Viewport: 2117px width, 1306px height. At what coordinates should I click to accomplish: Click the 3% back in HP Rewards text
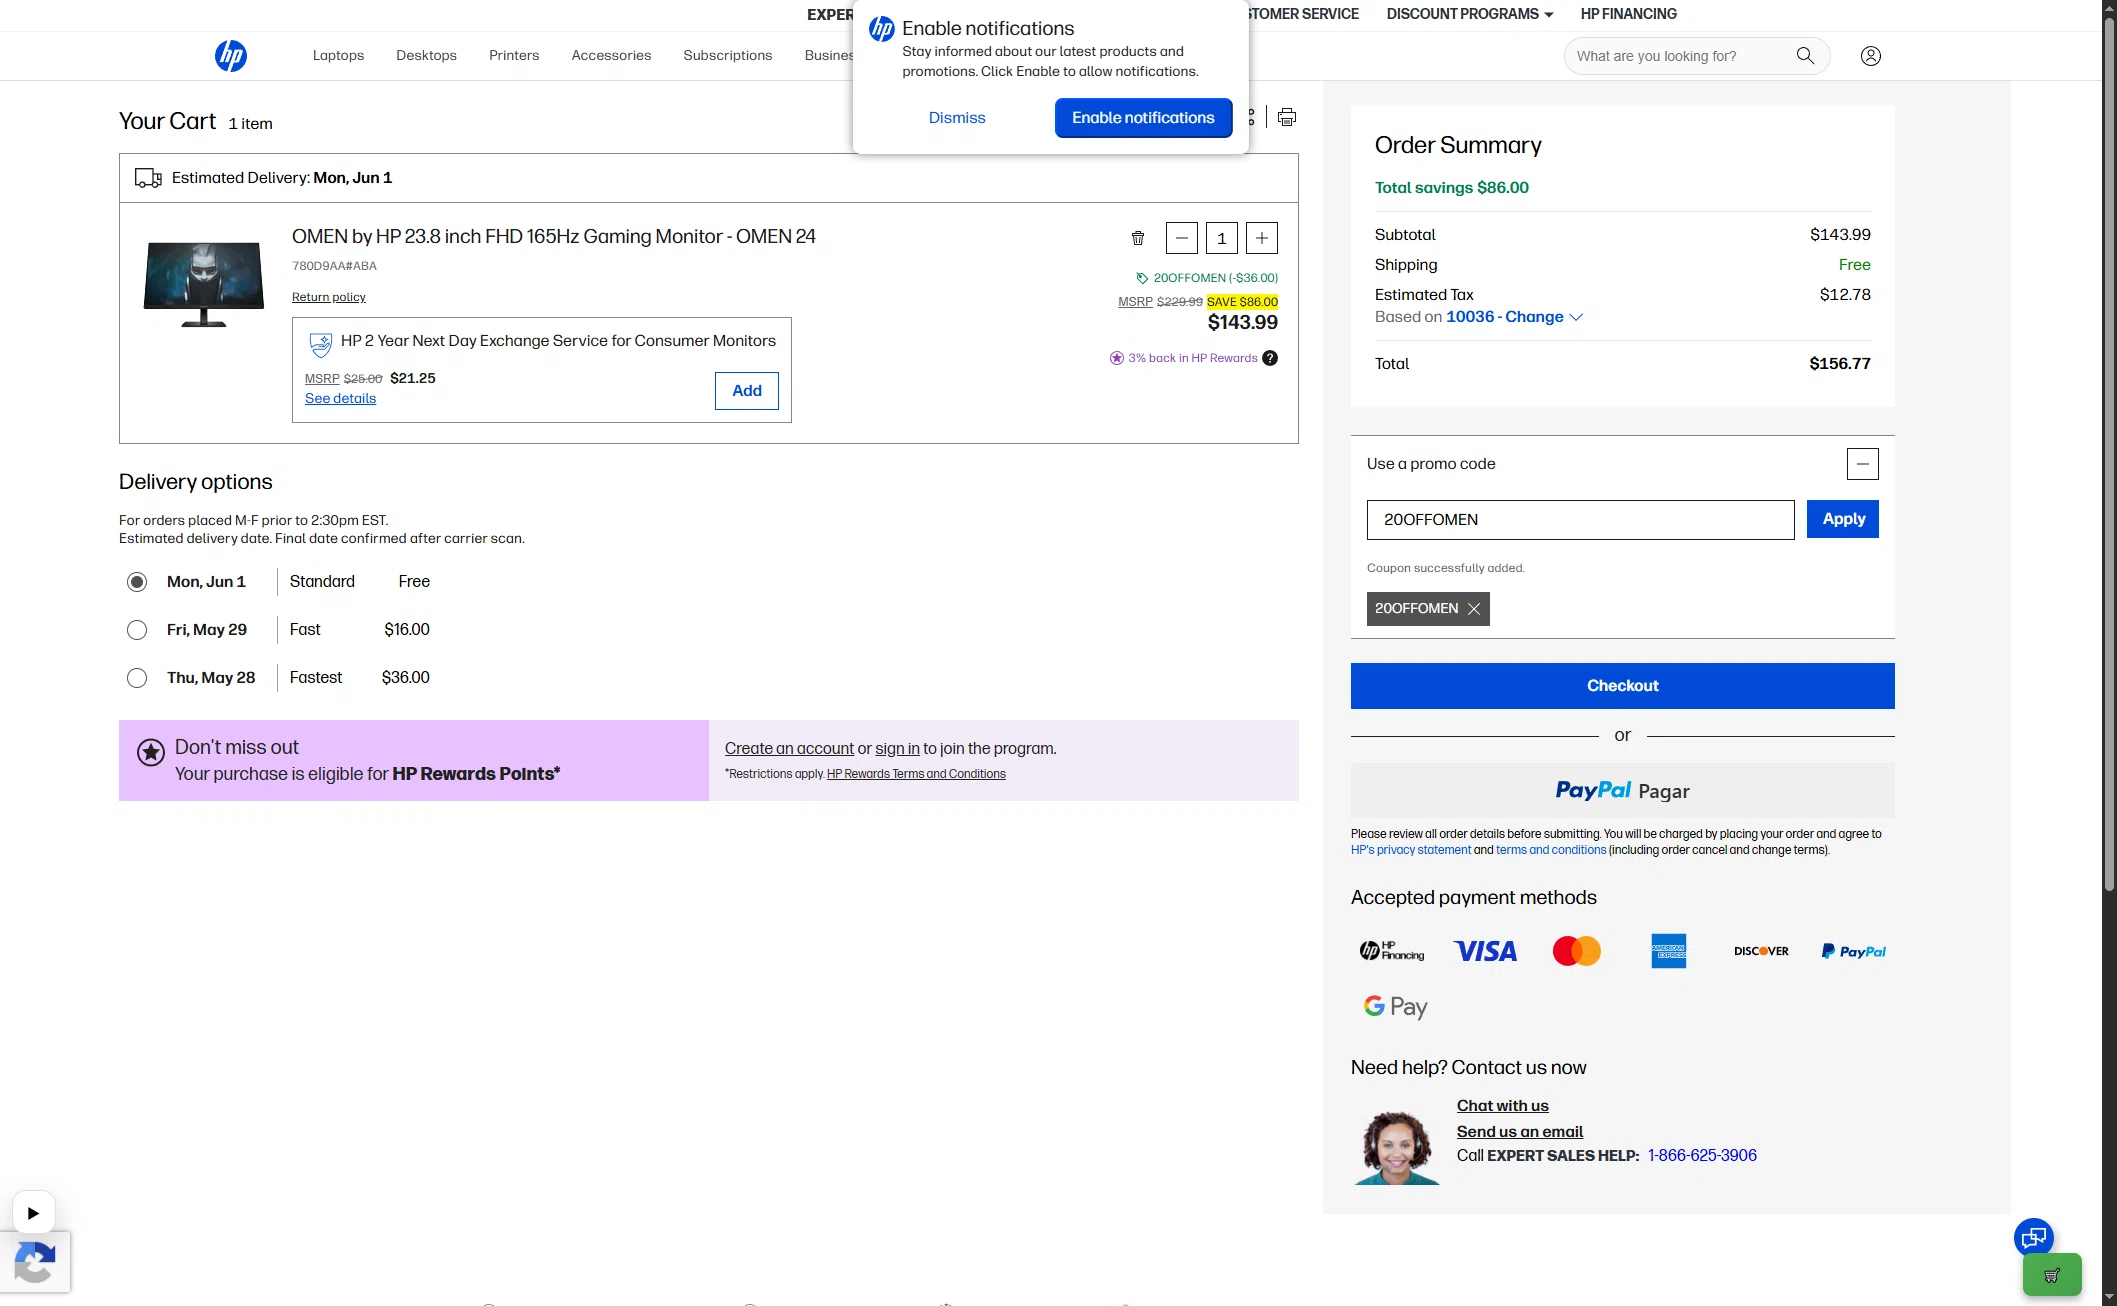[1192, 358]
